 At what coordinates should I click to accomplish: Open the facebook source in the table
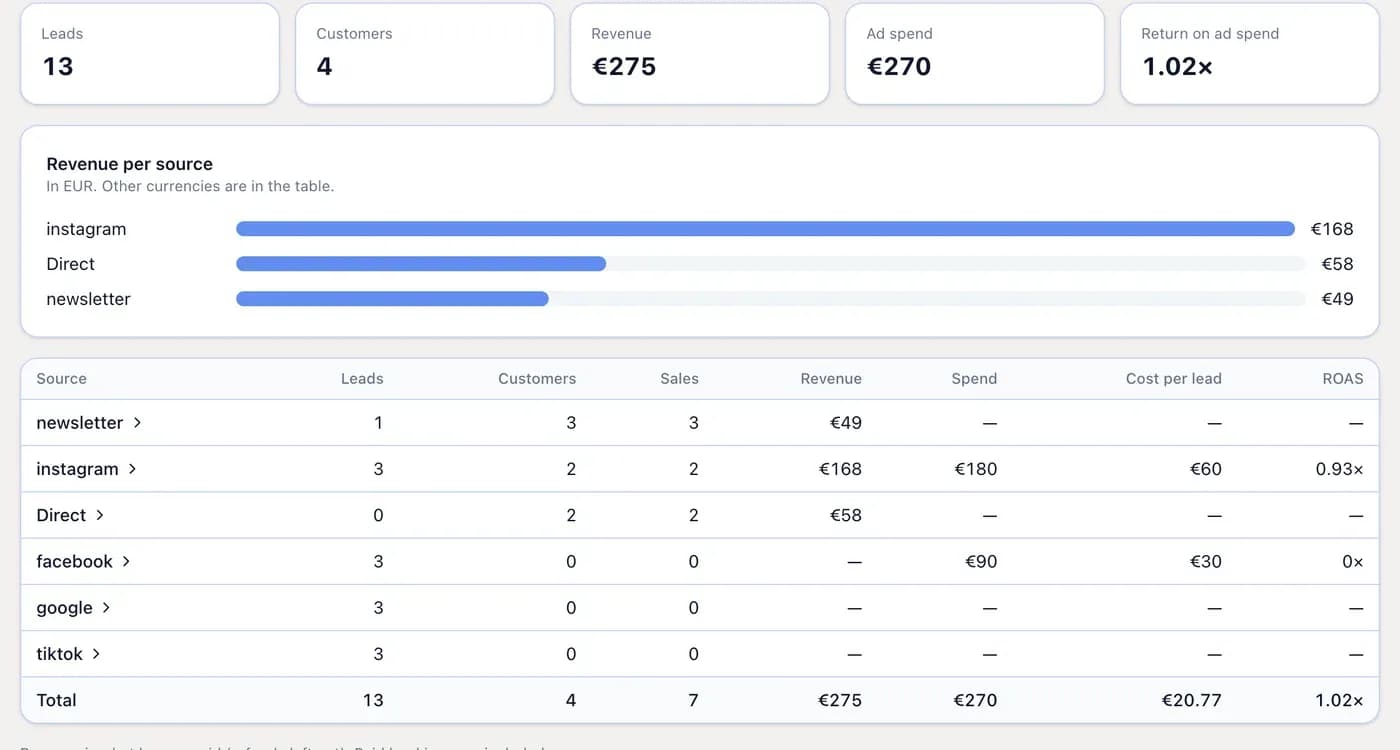75,561
